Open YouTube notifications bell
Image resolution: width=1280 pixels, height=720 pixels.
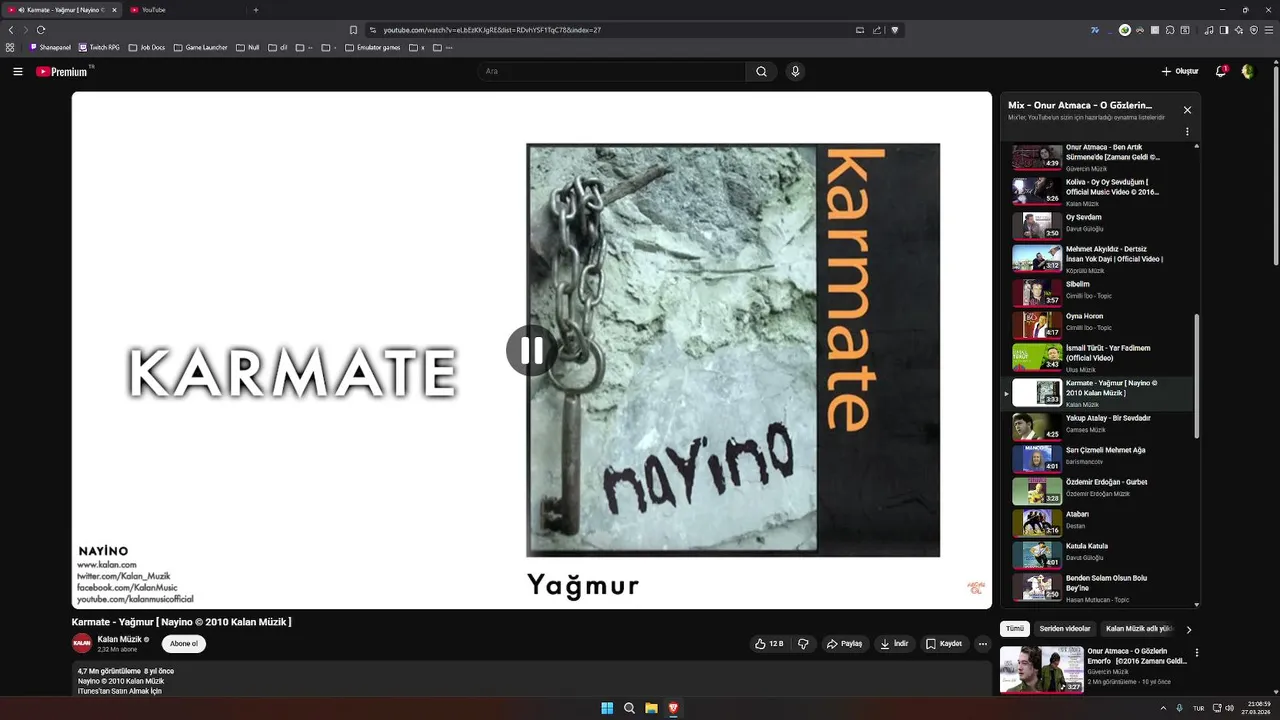pyautogui.click(x=1221, y=71)
